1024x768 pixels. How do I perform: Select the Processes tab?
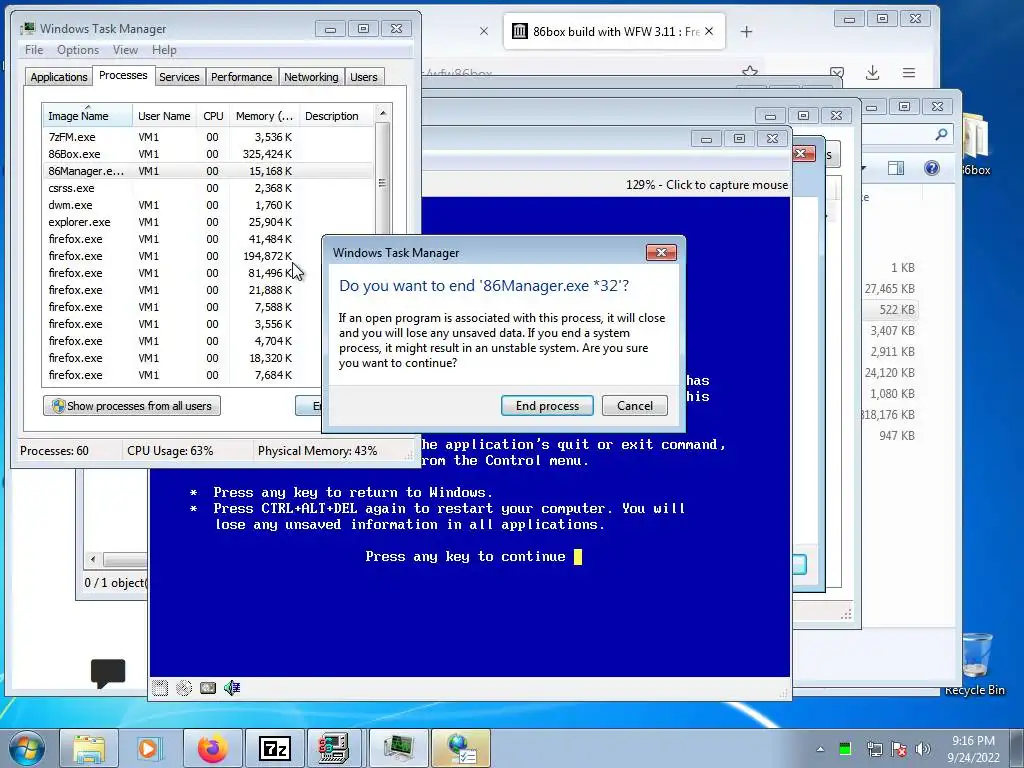click(x=123, y=75)
